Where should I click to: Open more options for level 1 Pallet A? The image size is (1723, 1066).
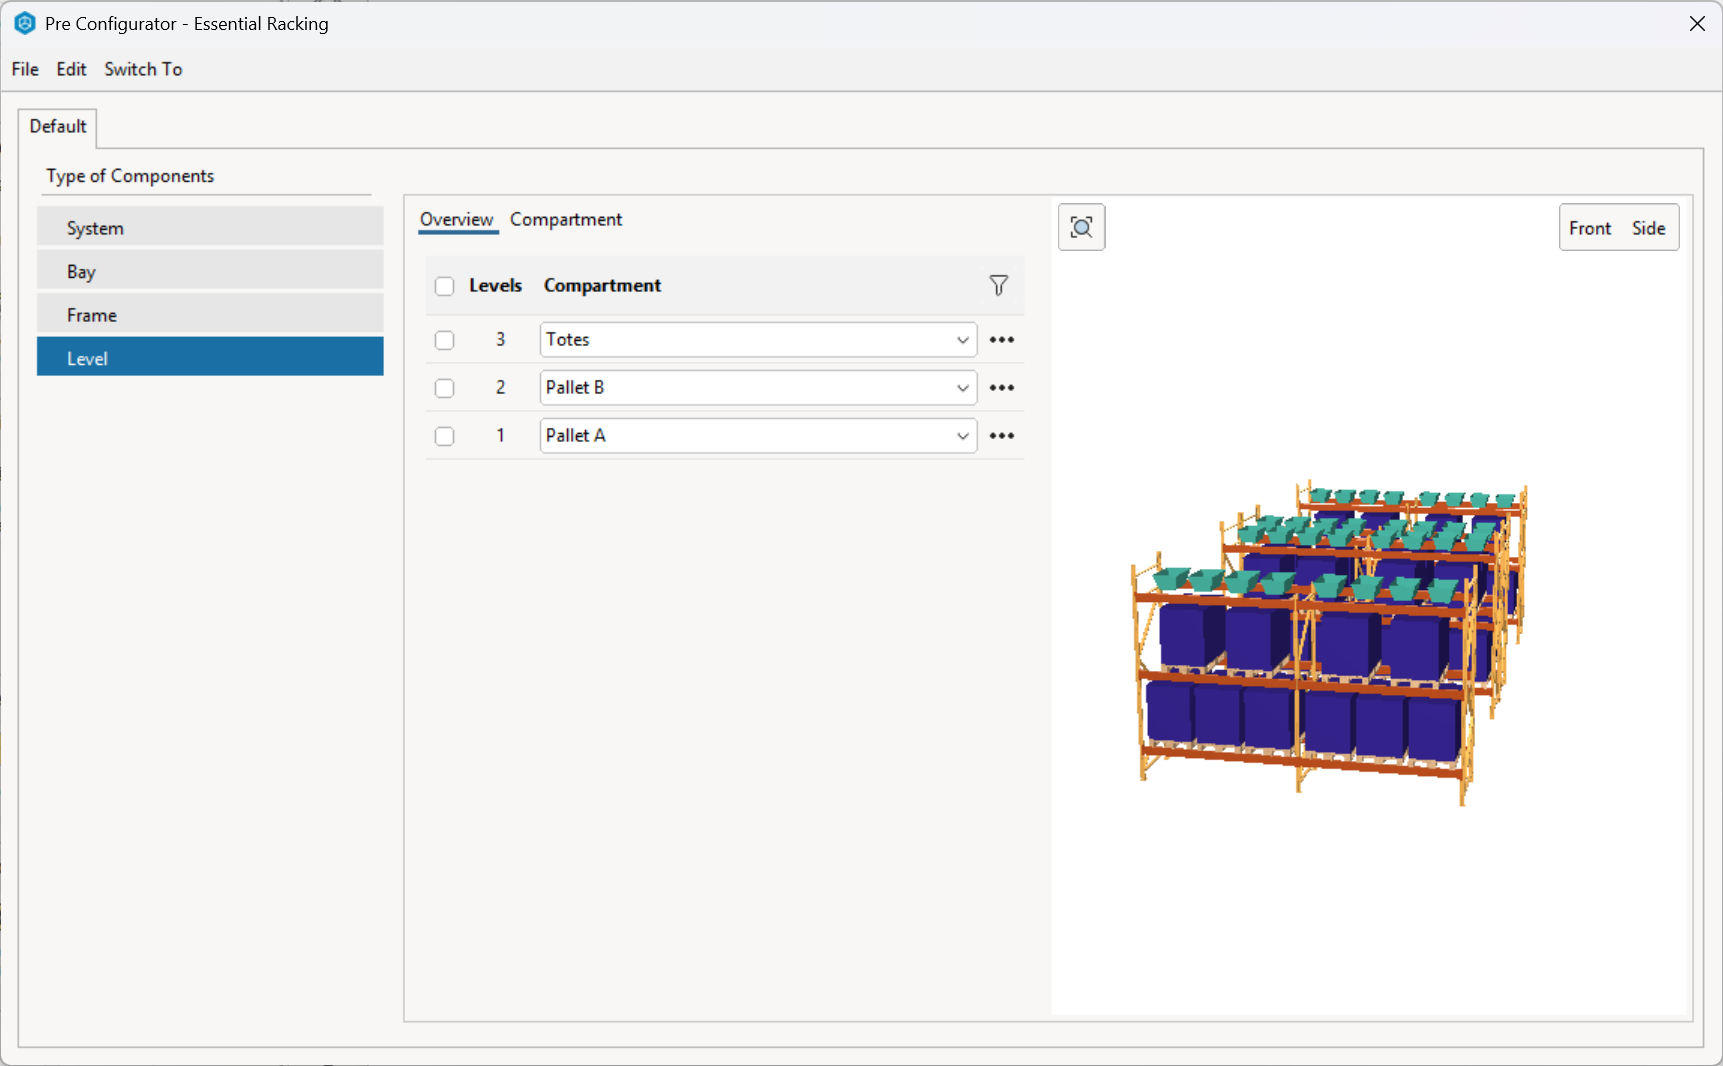click(x=1001, y=436)
